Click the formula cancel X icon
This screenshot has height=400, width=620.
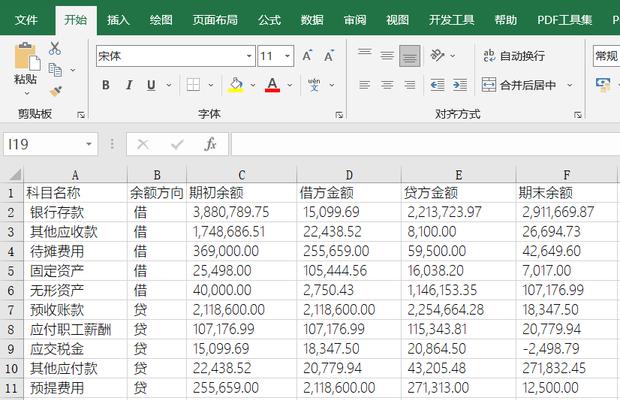coord(143,144)
